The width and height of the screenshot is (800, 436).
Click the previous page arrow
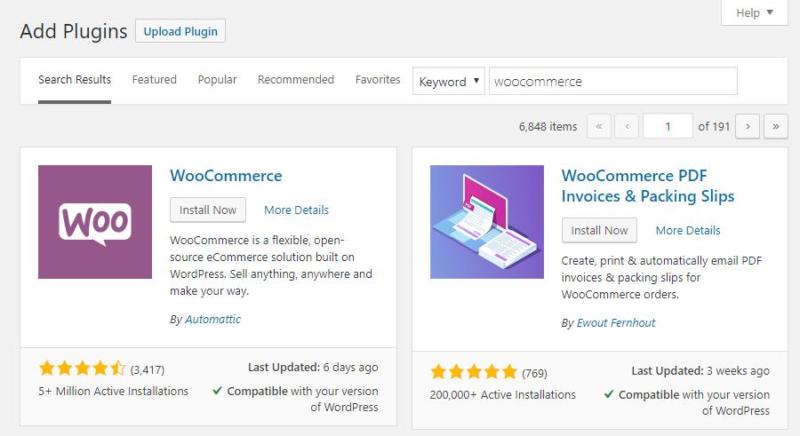pos(628,127)
